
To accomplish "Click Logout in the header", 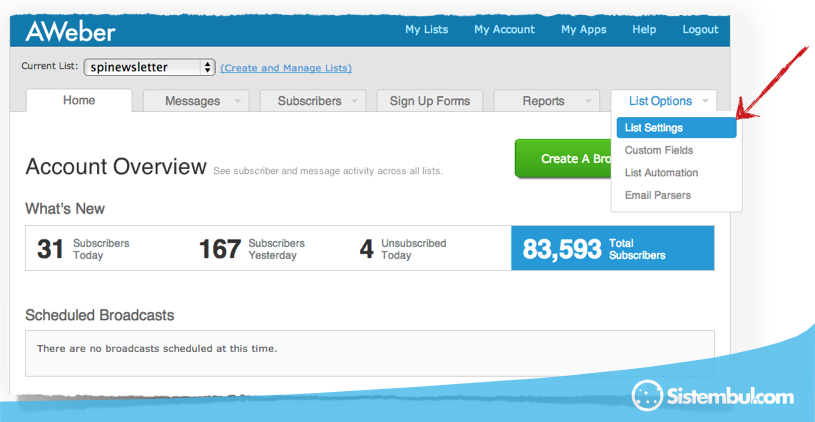I will click(x=700, y=30).
